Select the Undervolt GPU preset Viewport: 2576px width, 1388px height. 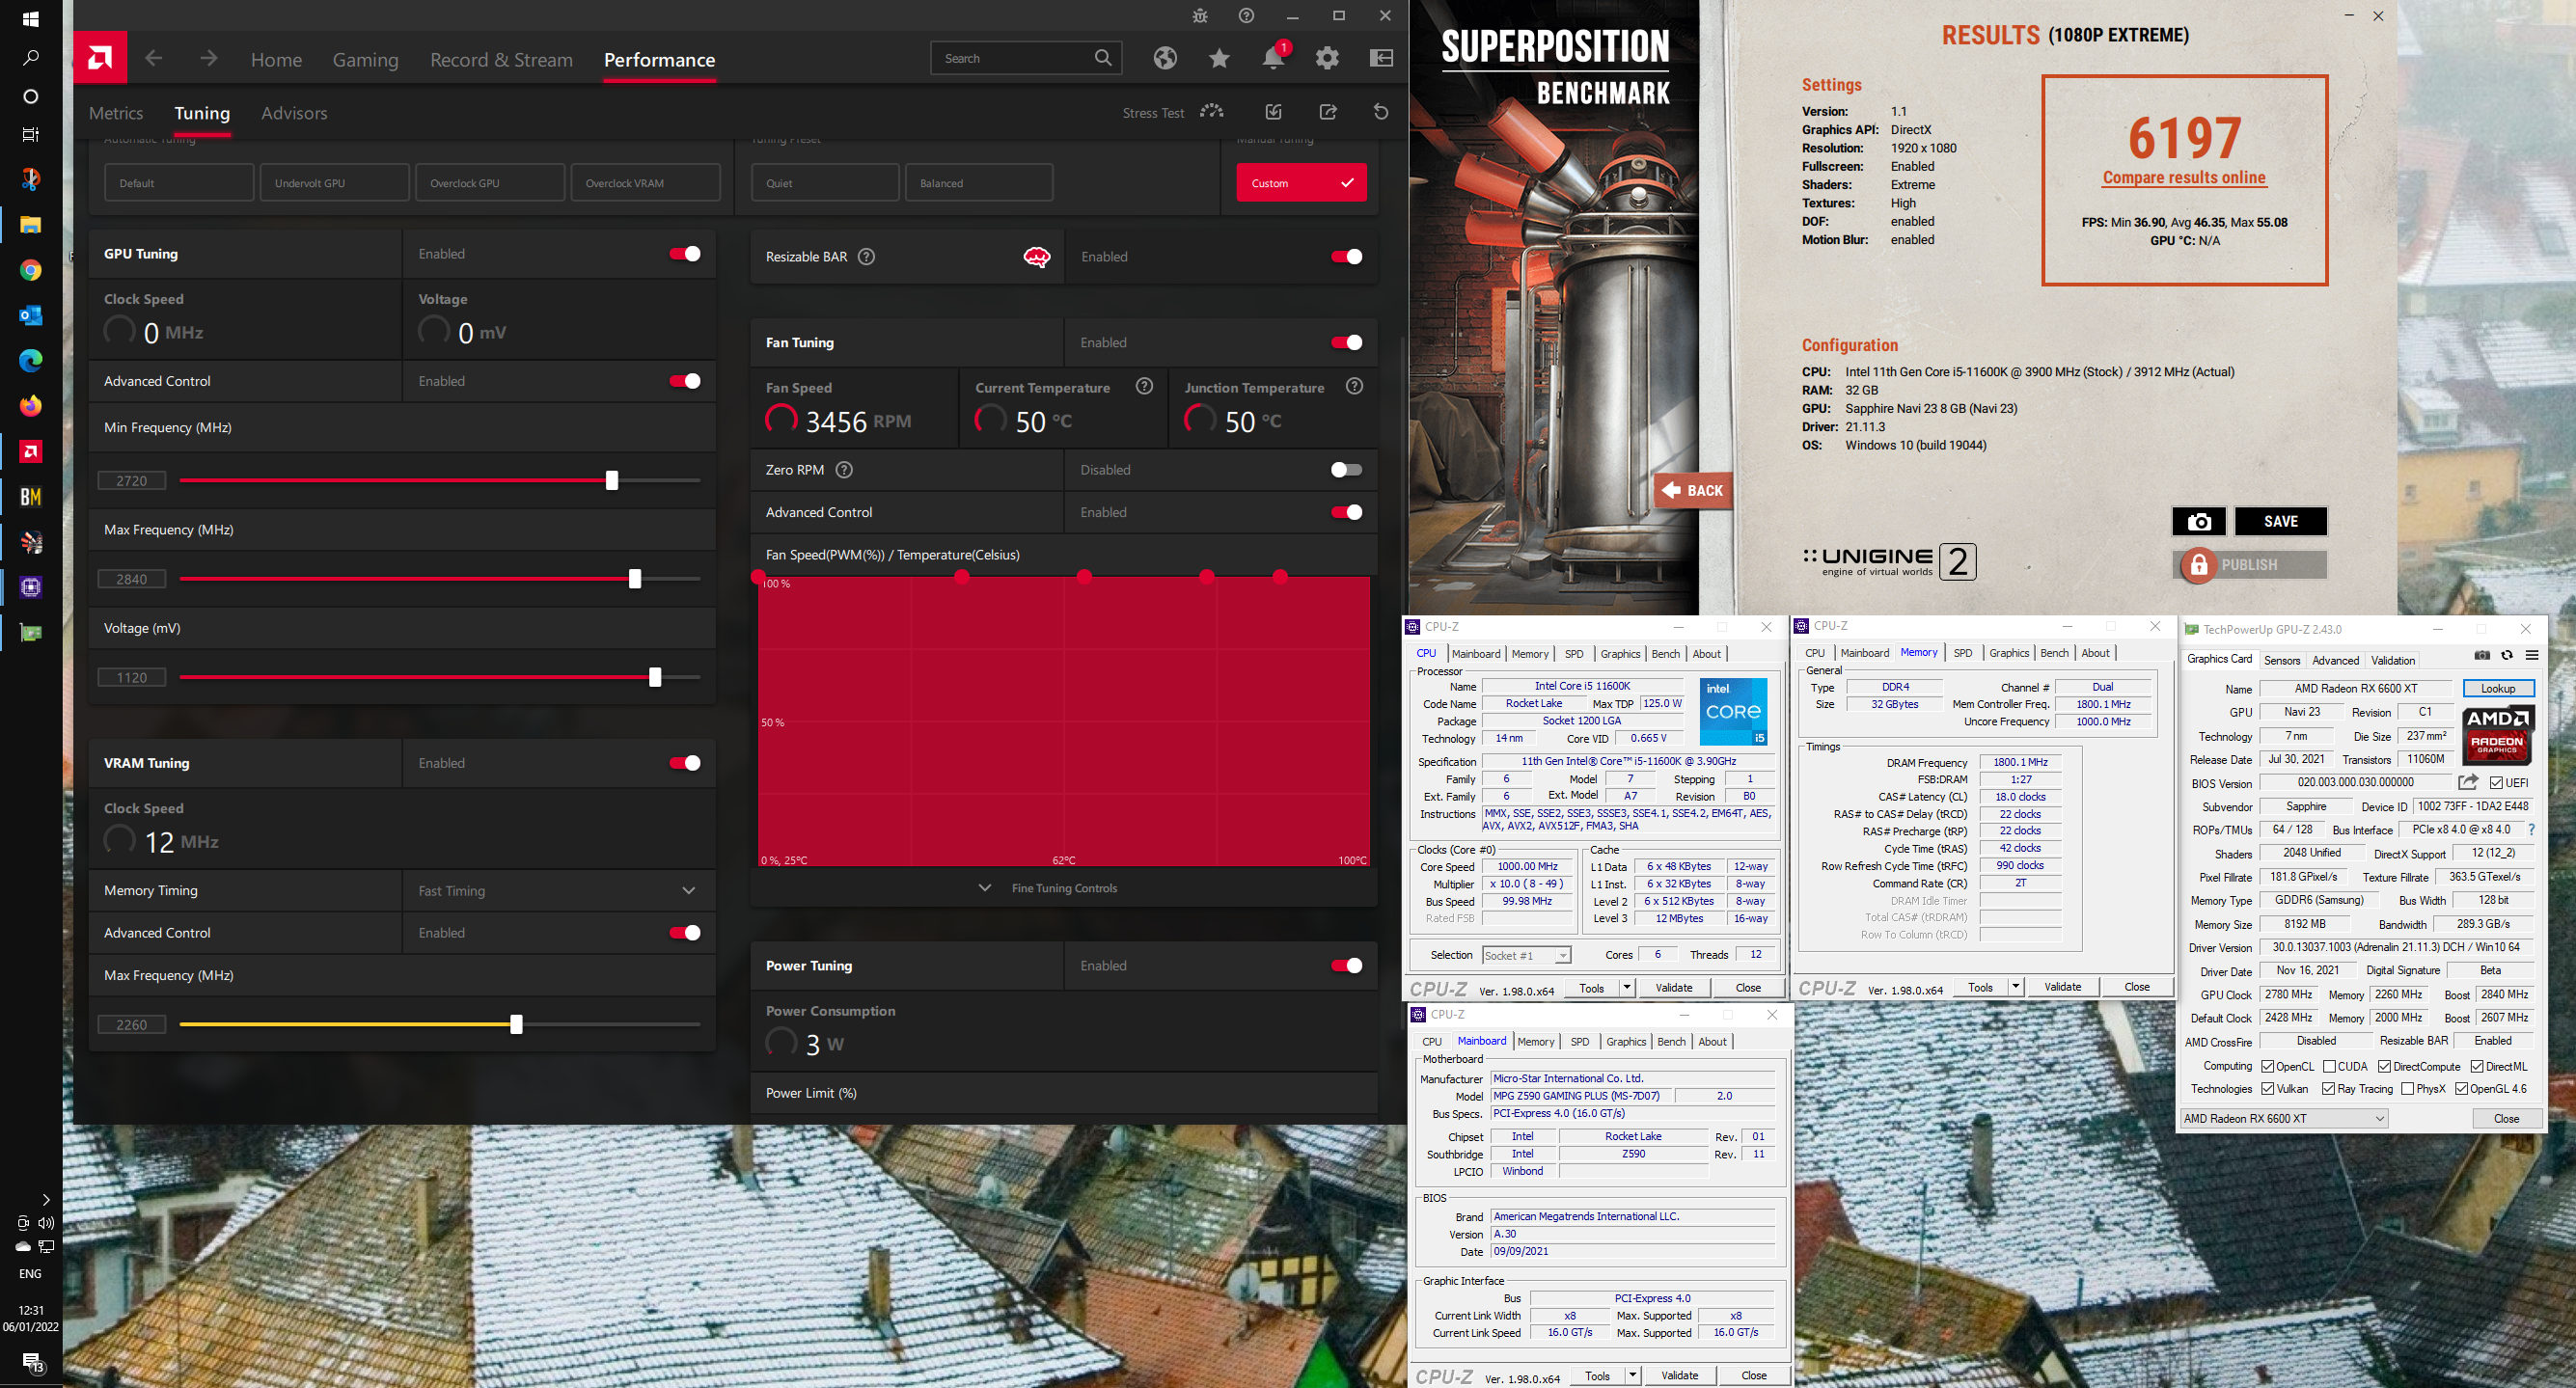click(335, 183)
